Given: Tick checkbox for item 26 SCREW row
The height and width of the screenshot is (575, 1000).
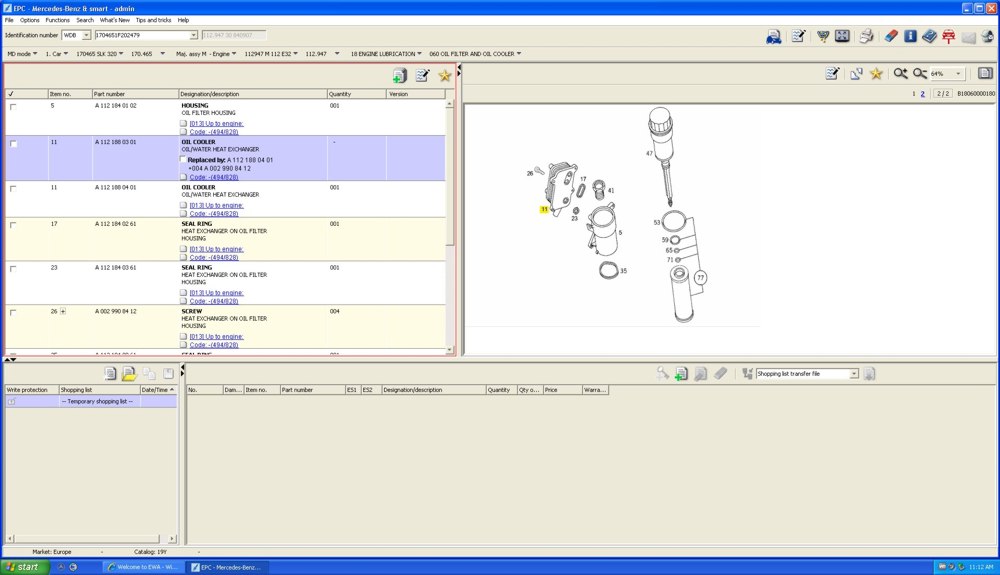Looking at the screenshot, I should [x=13, y=313].
